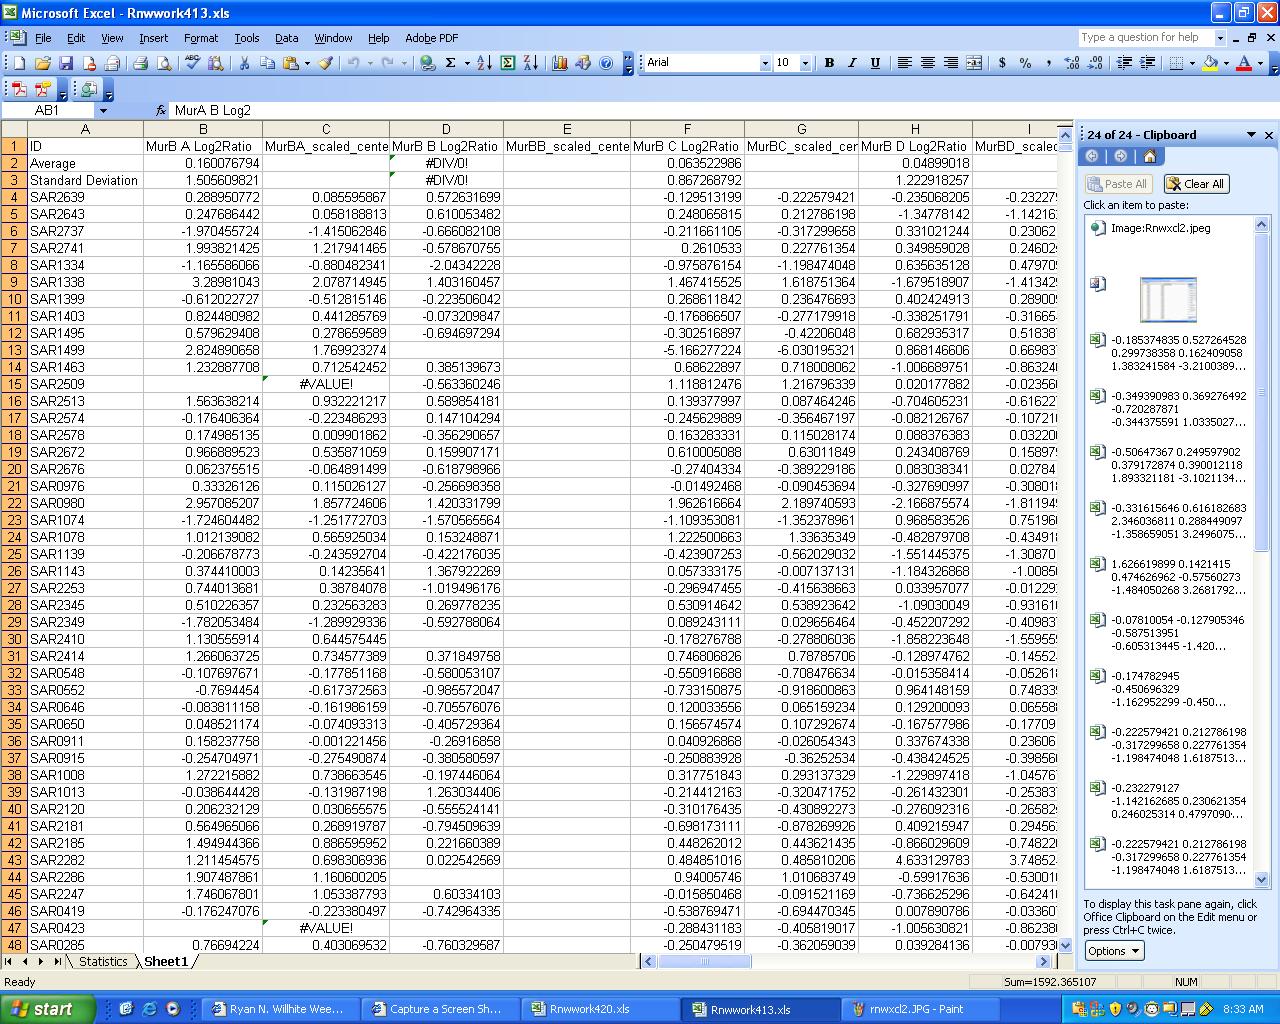The image size is (1280, 1024).
Task: Open the Data menu
Action: pos(286,38)
